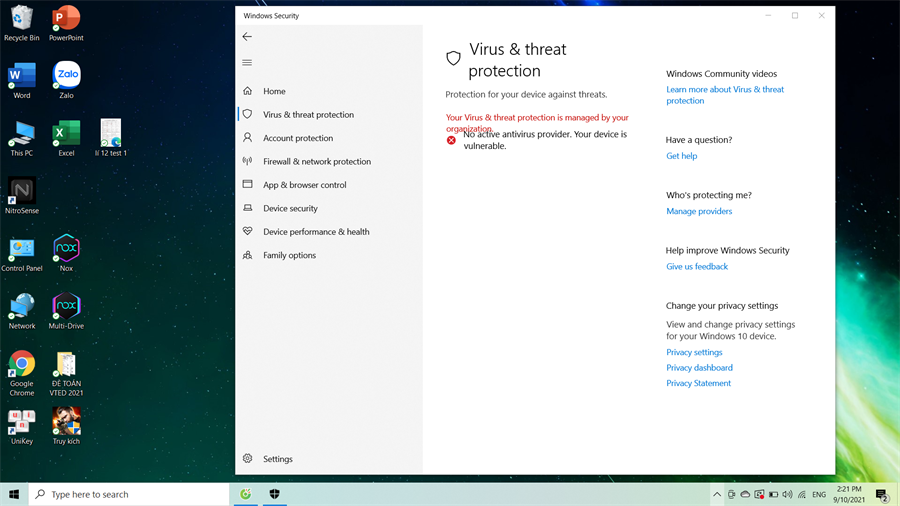Select the Account protection person icon
The image size is (900, 506).
click(247, 138)
